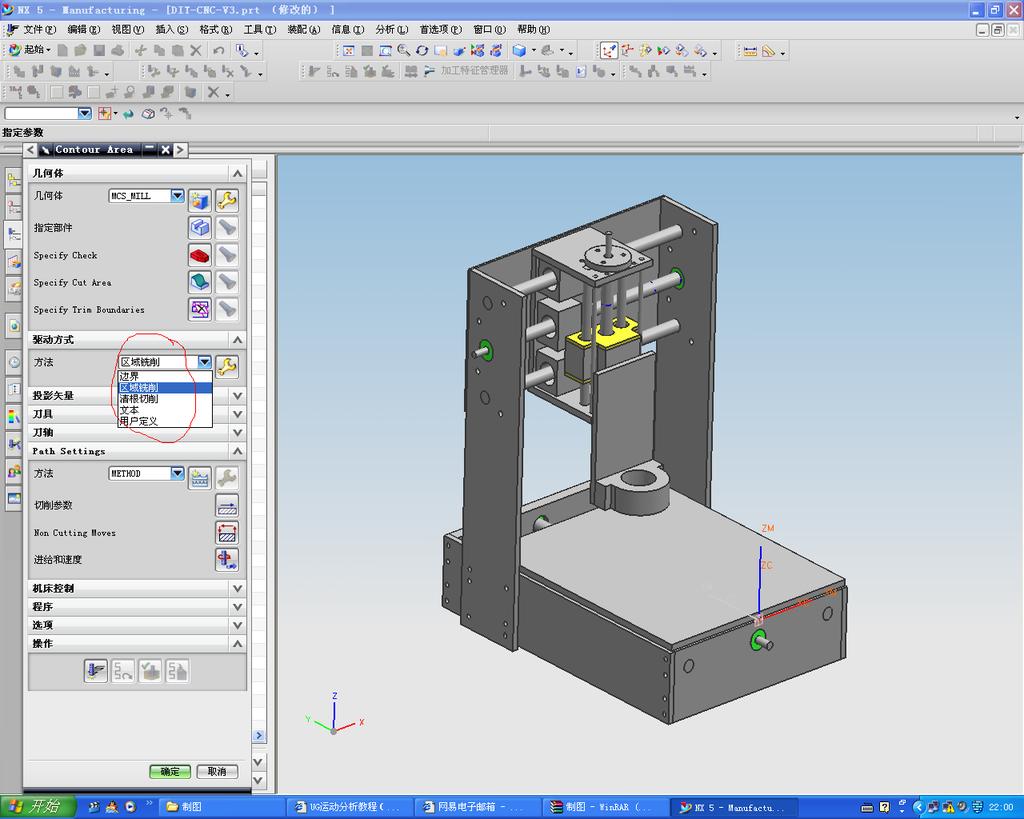Open the 工具(T) menu
Viewport: 1024px width, 819px height.
point(259,29)
